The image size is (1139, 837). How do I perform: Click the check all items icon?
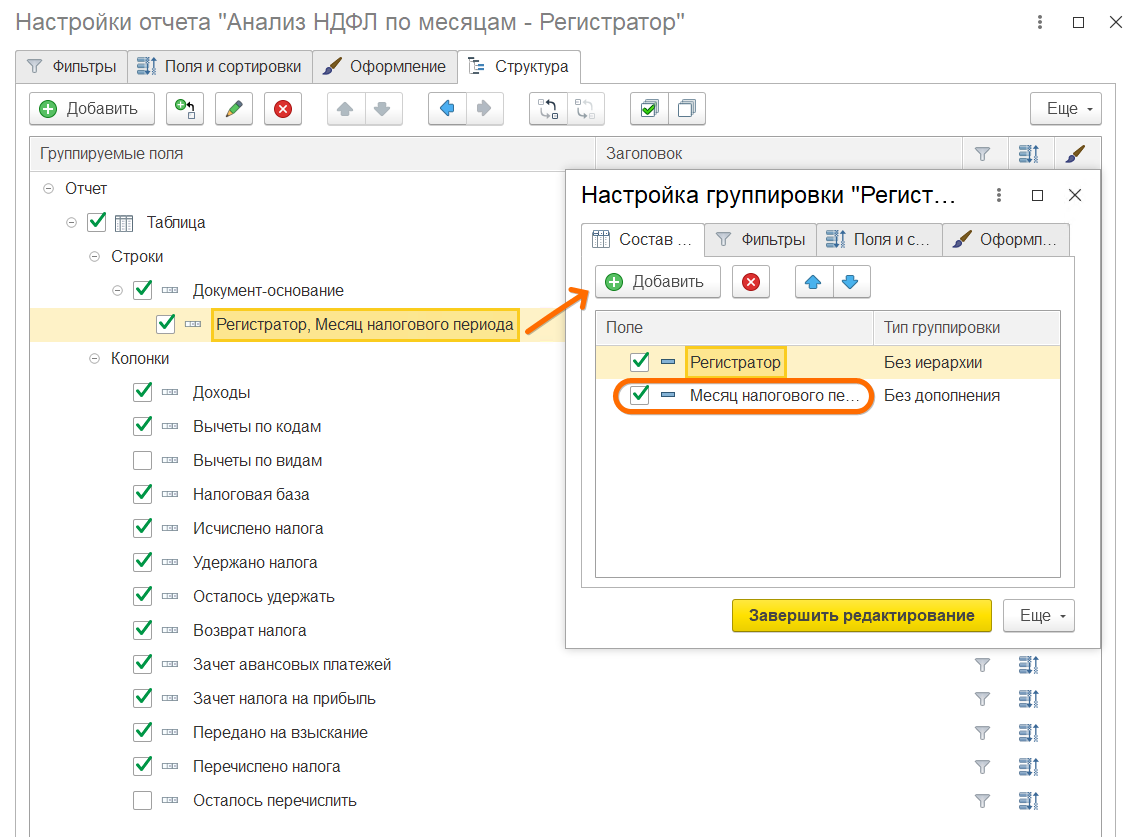coord(649,109)
